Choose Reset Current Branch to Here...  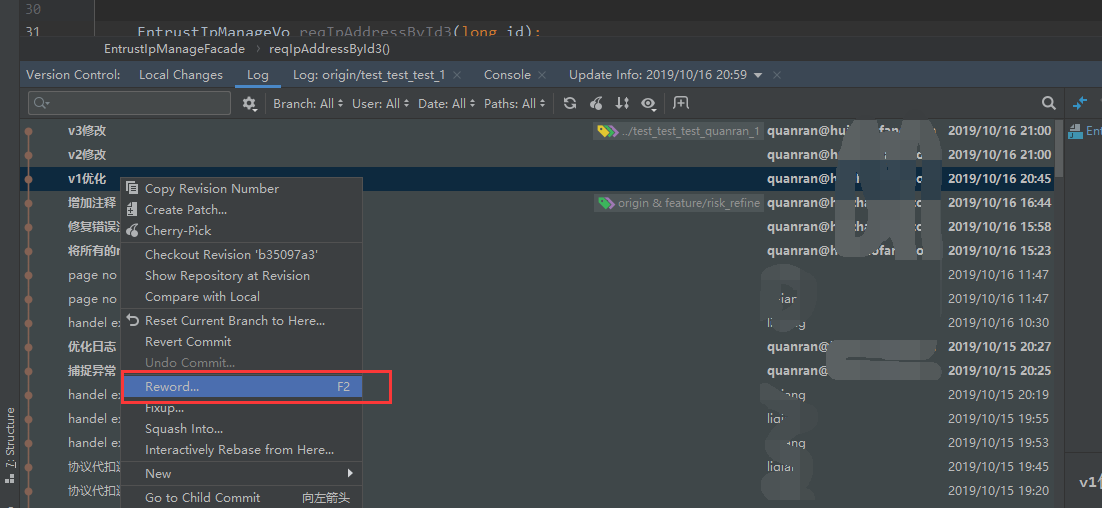click(242, 320)
